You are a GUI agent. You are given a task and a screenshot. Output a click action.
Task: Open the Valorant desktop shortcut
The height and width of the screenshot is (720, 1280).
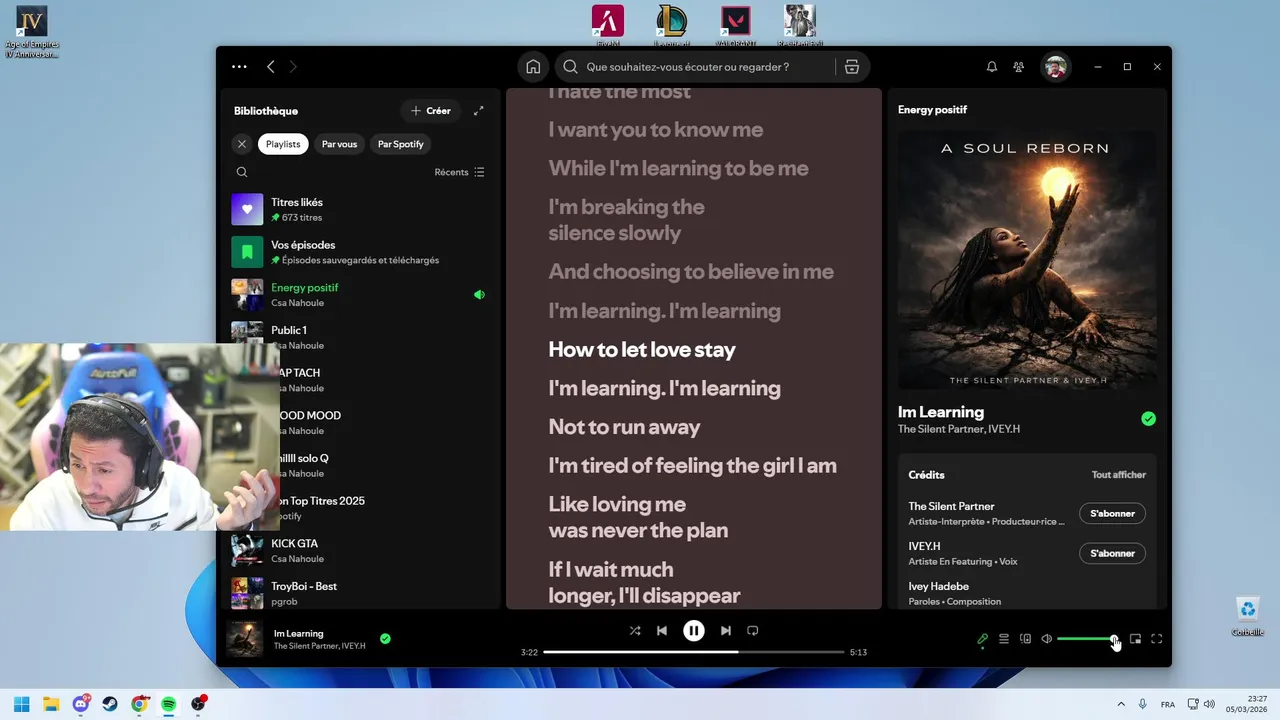point(736,26)
